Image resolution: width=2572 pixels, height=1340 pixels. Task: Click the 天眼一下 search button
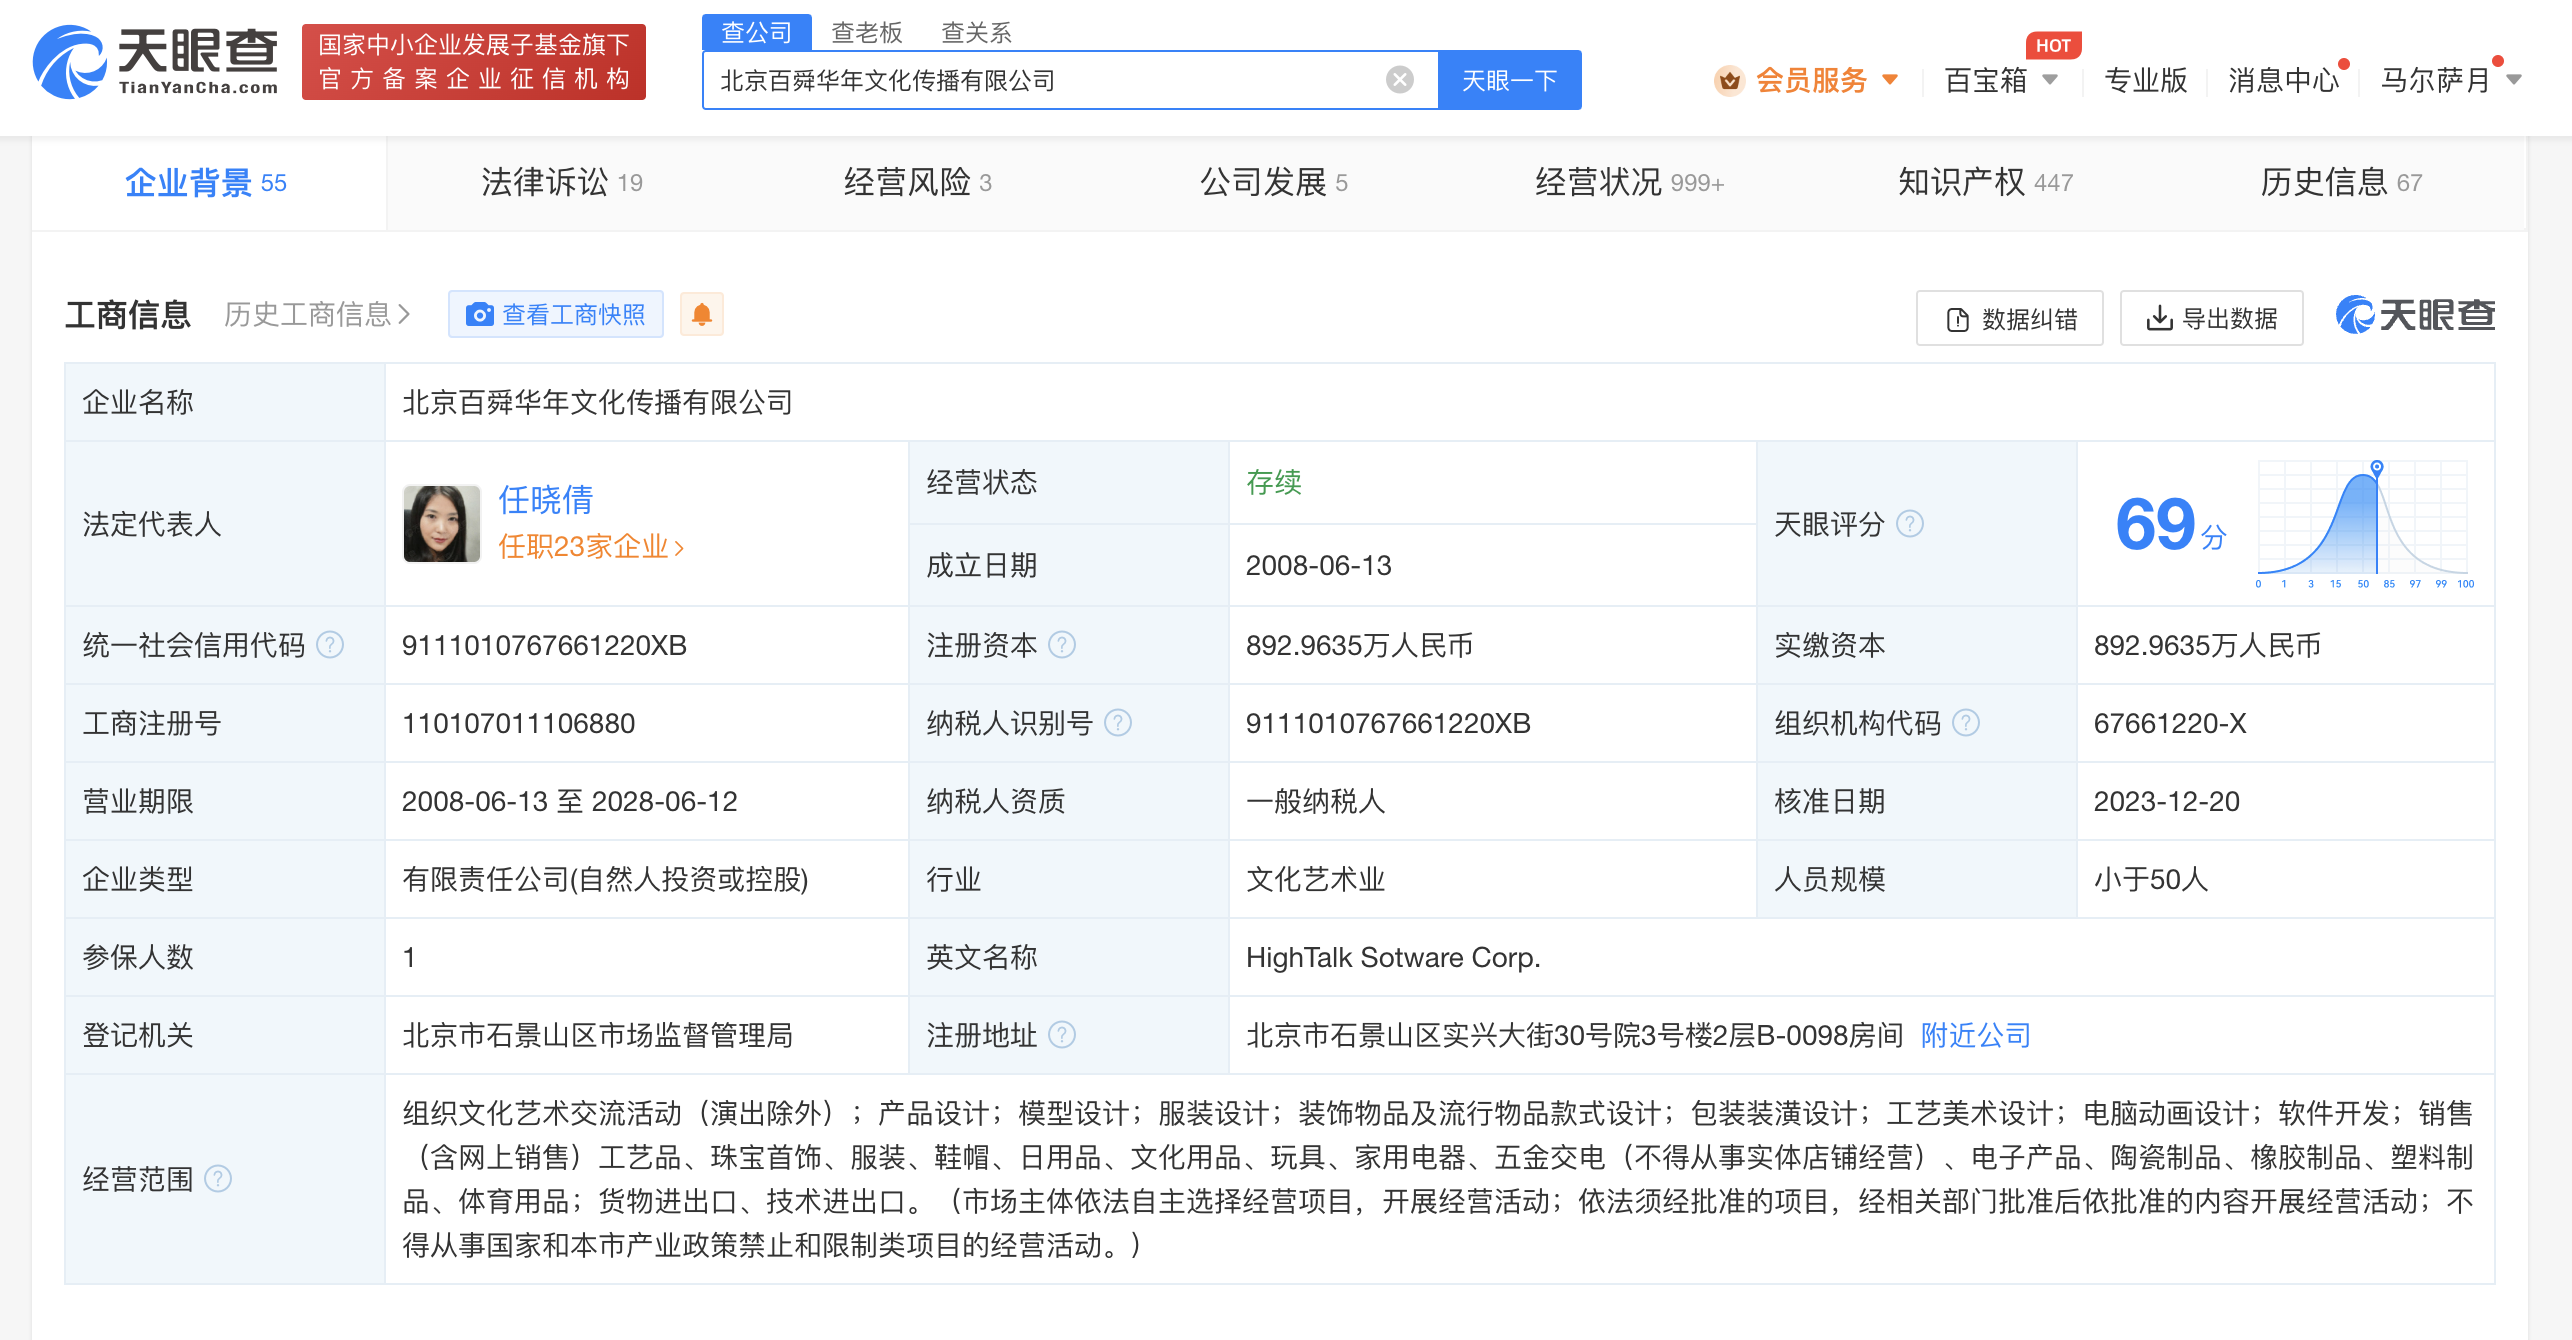(x=1510, y=80)
